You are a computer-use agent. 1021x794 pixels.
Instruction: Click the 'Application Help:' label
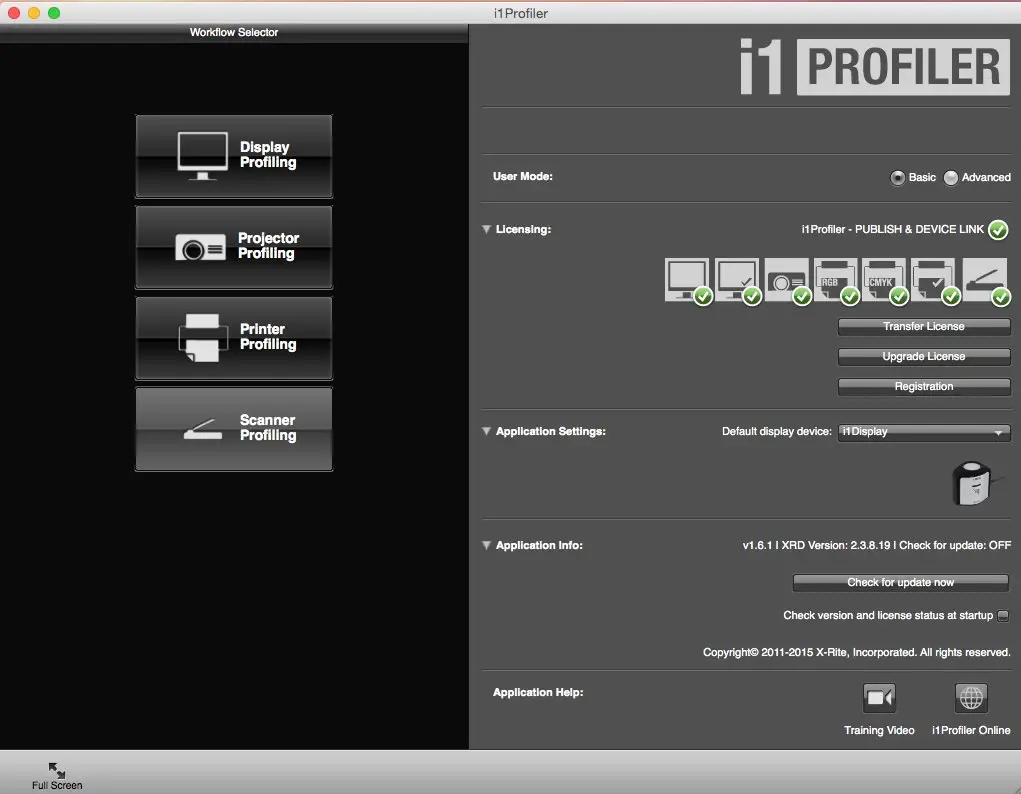(538, 692)
